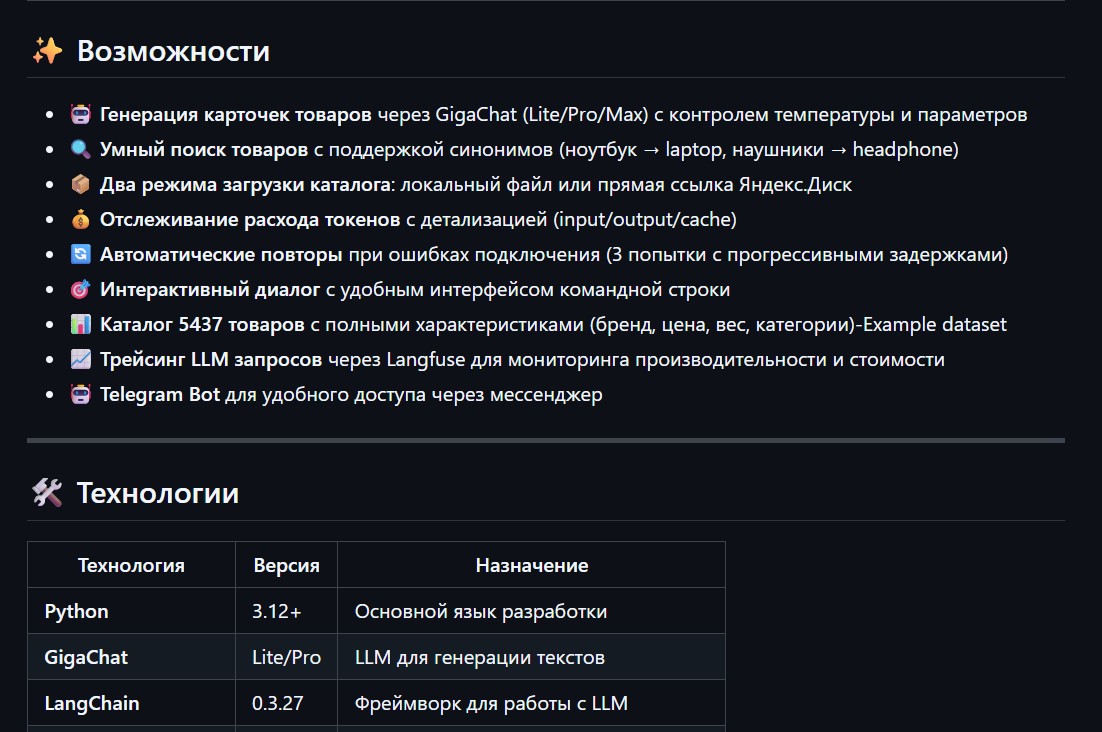
Task: Click the bar chart emoji before Каталог 5437
Action: click(81, 325)
